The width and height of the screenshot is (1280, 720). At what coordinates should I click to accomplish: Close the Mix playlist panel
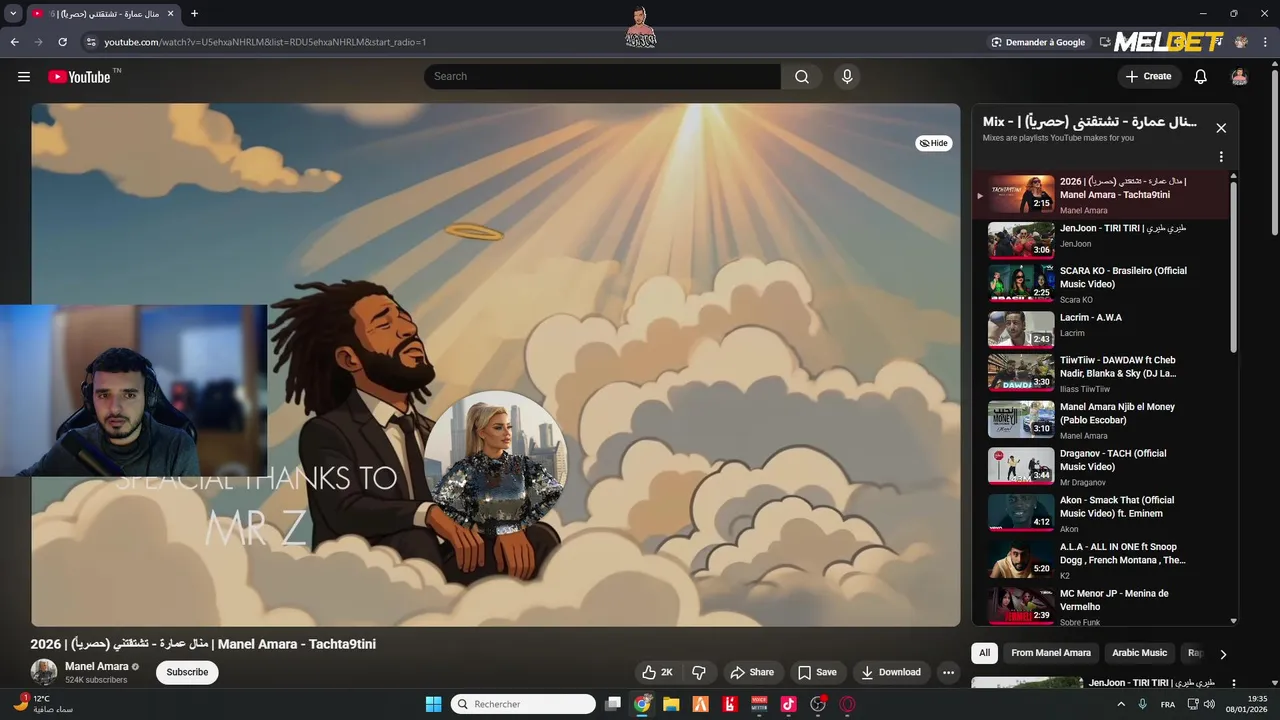pos(1221,128)
